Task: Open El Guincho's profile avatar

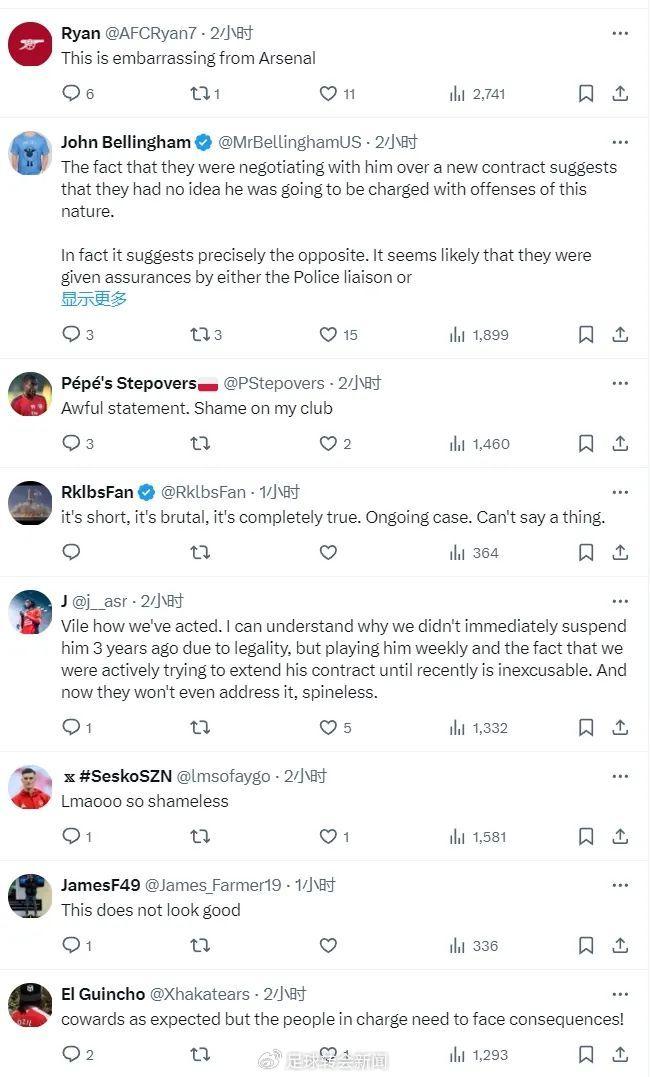Action: coord(30,1005)
